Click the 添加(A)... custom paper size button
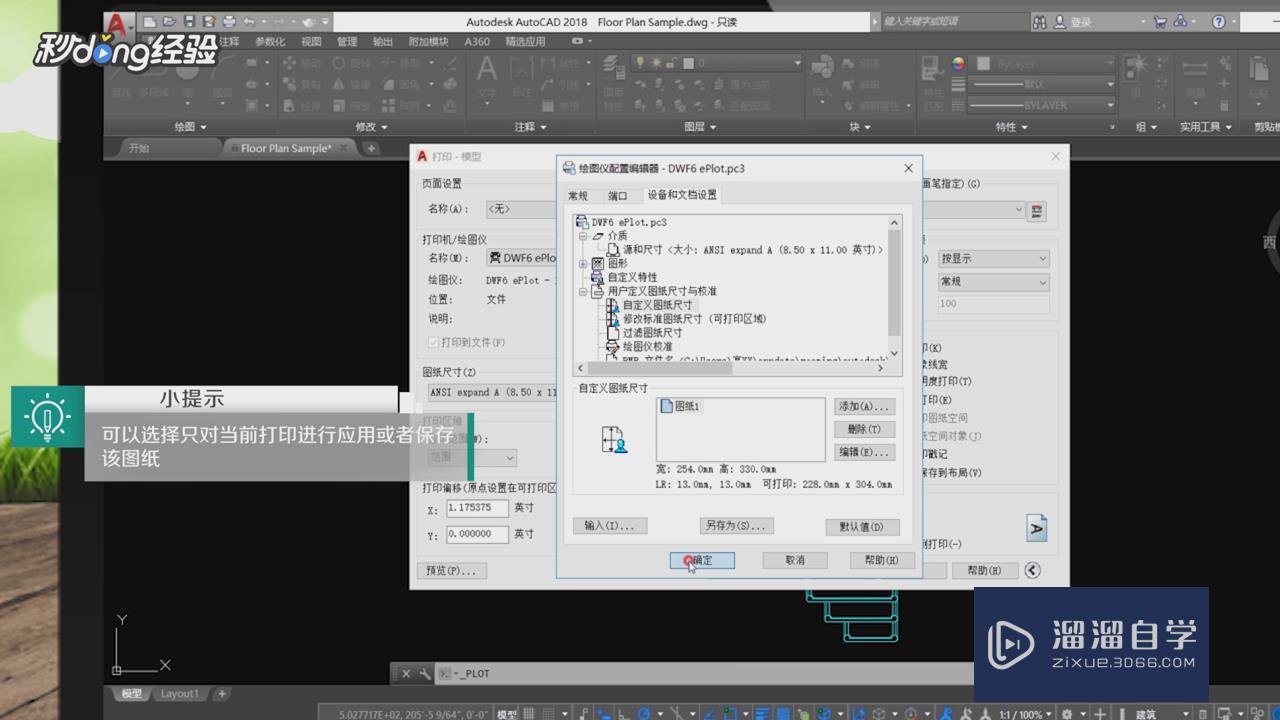Screen dimensions: 1280x720 [864, 407]
